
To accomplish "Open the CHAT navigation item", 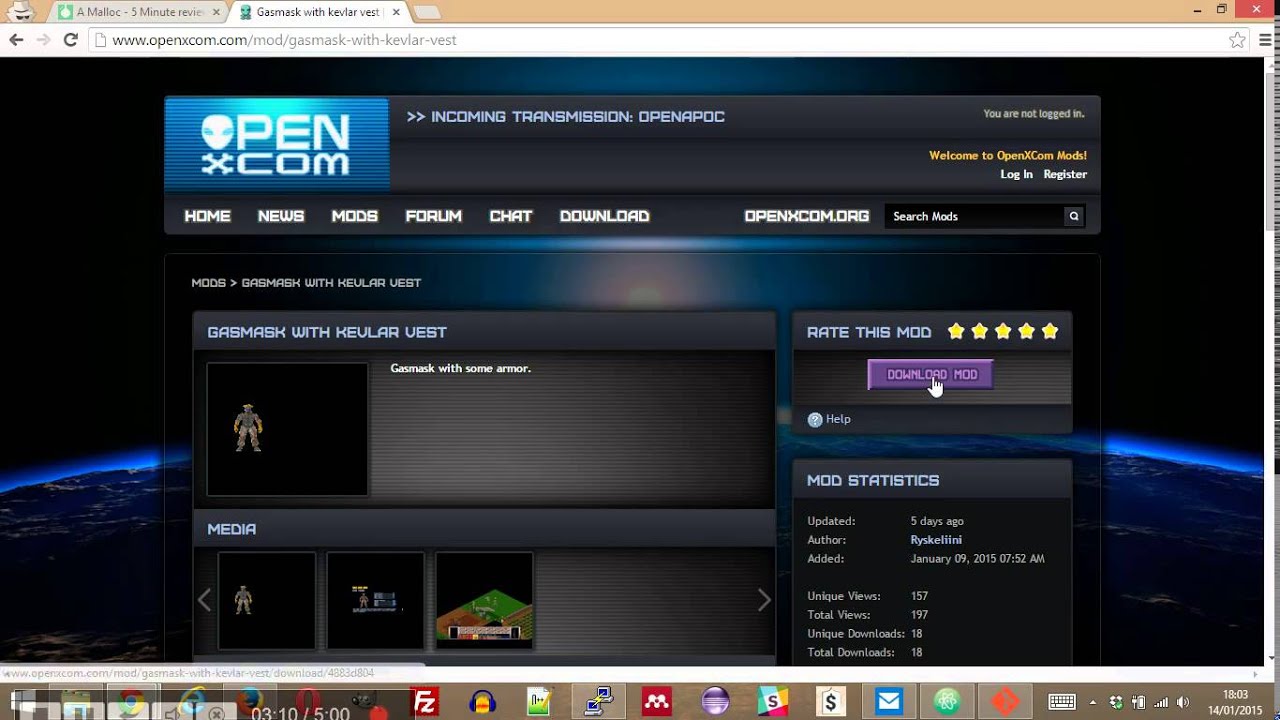I will tap(511, 216).
